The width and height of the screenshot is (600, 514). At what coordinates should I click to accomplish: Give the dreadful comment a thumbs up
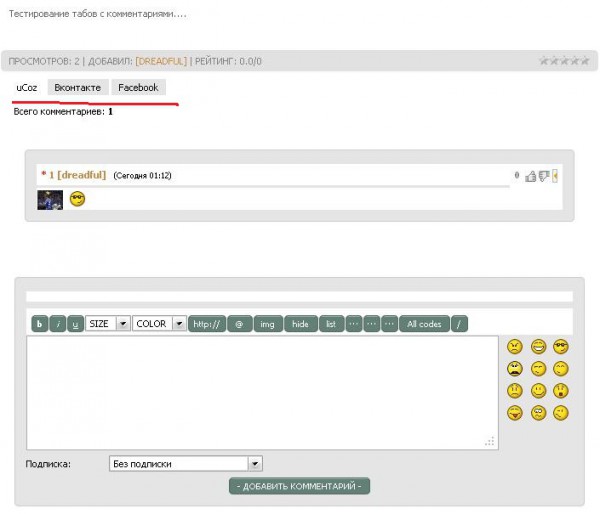[x=530, y=176]
